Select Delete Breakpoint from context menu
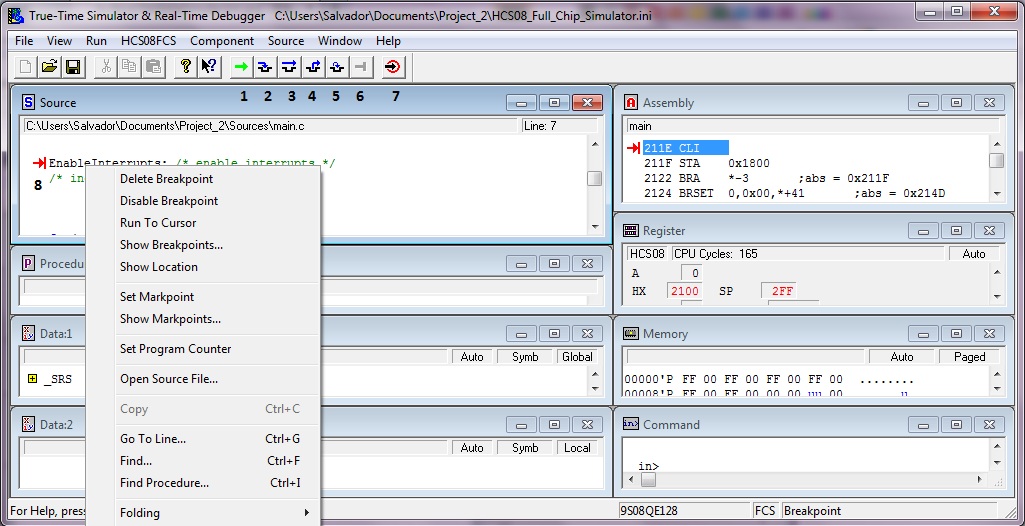Image resolution: width=1025 pixels, height=526 pixels. [x=166, y=179]
